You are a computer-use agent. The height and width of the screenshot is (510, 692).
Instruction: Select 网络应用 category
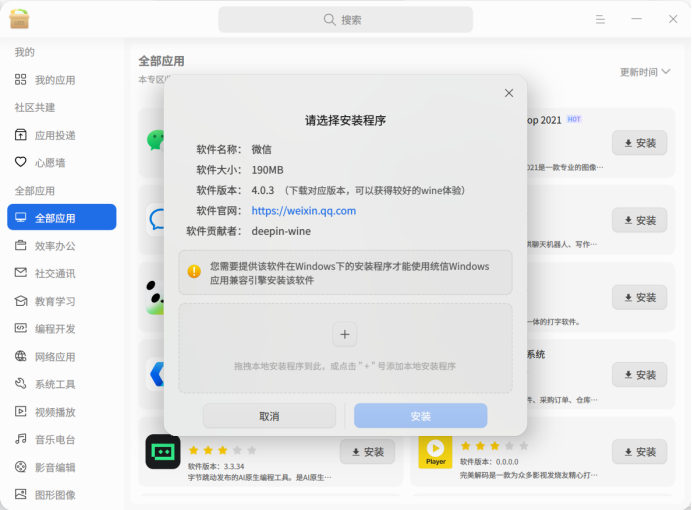62,356
